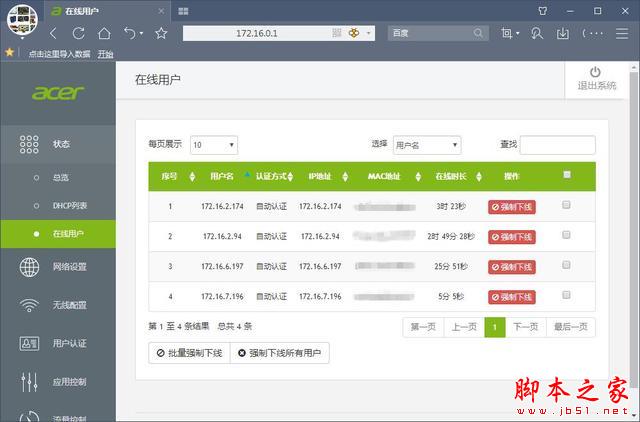Open address bar dropdown arrow
The height and width of the screenshot is (422, 640).
tap(369, 33)
